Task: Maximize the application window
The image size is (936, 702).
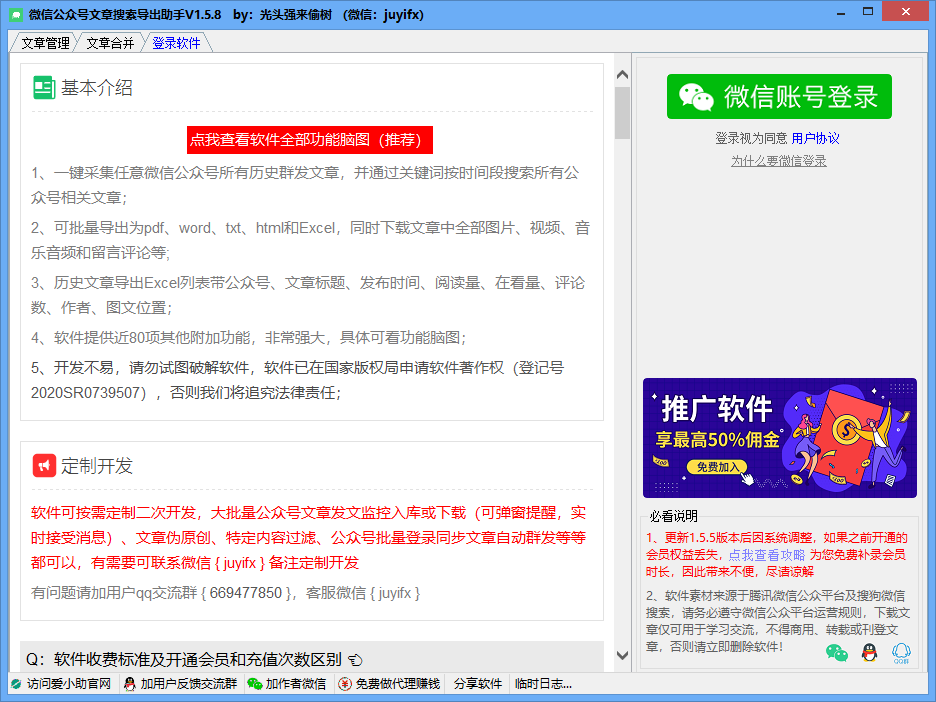Action: (x=868, y=12)
